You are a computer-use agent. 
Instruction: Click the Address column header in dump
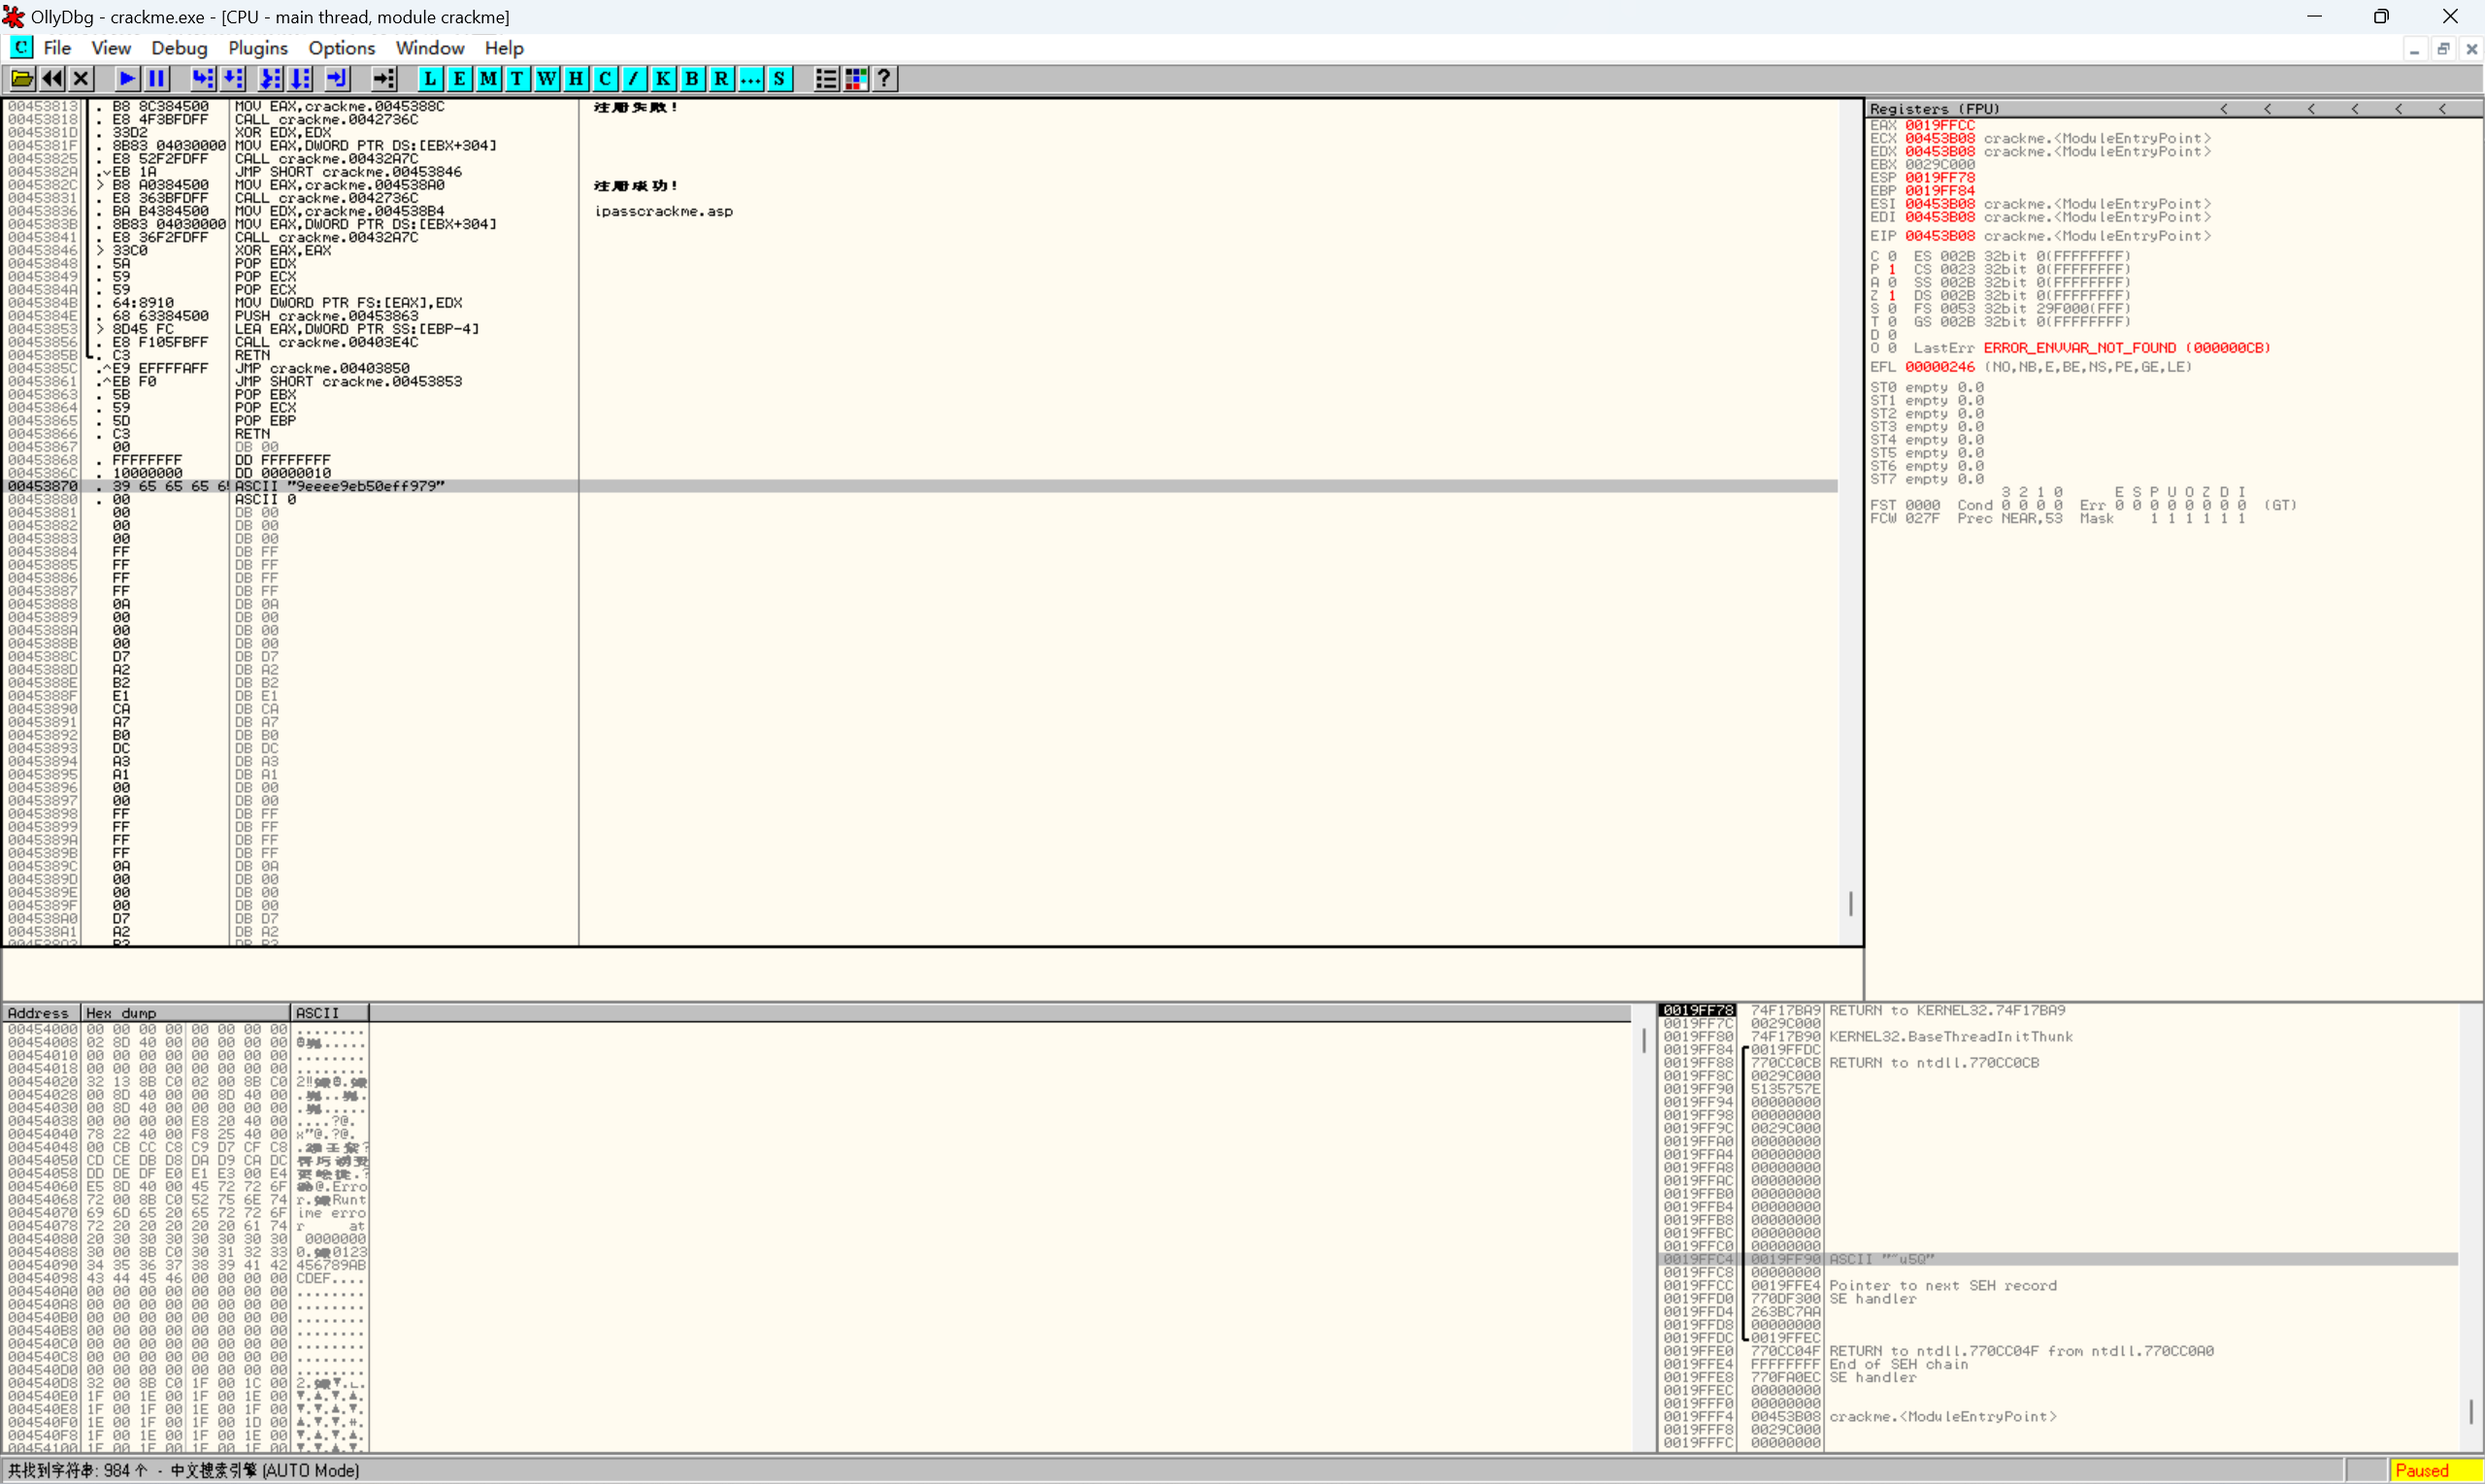(x=40, y=1013)
